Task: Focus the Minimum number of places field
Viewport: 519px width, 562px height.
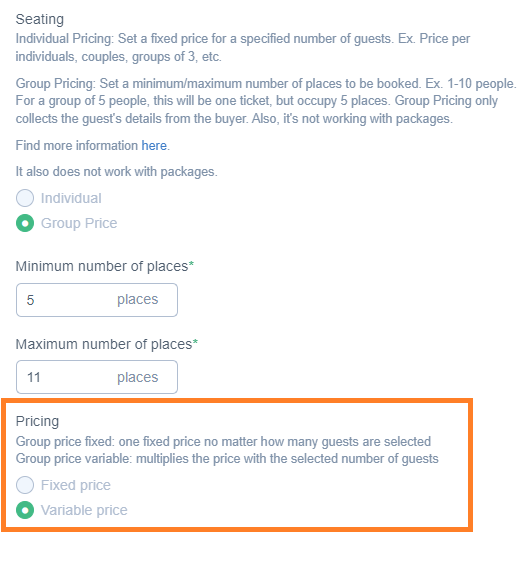Action: click(97, 300)
